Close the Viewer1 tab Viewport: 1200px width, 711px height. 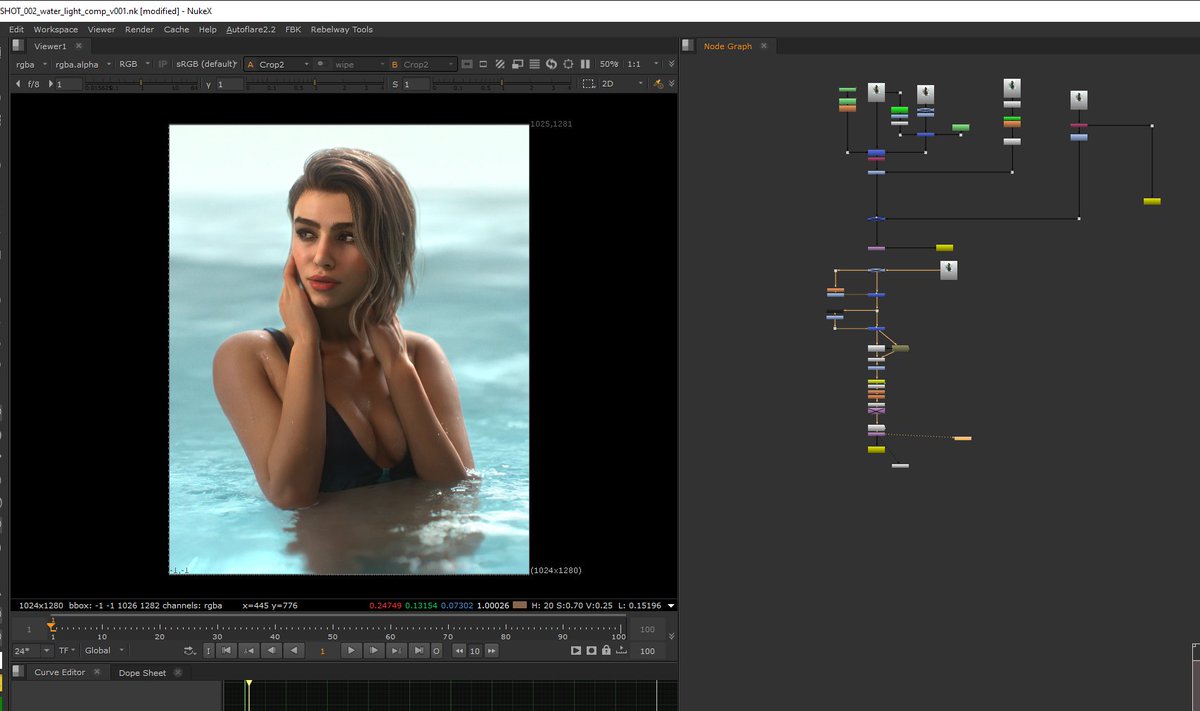click(x=79, y=46)
